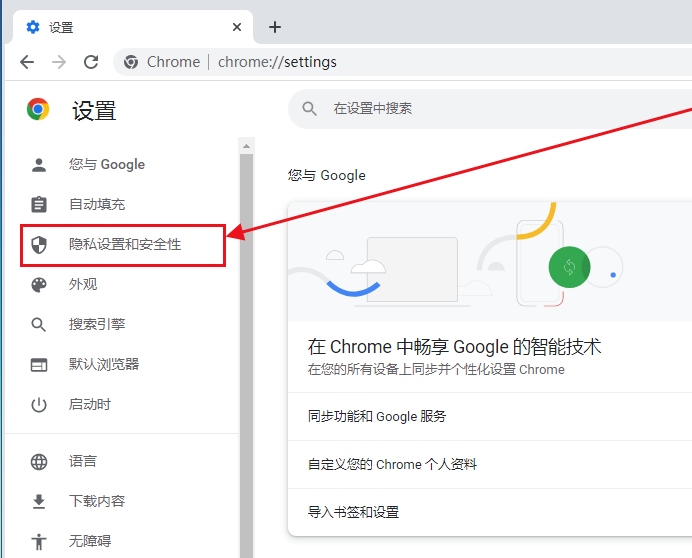Open 导入书签和设置 row

(490, 513)
